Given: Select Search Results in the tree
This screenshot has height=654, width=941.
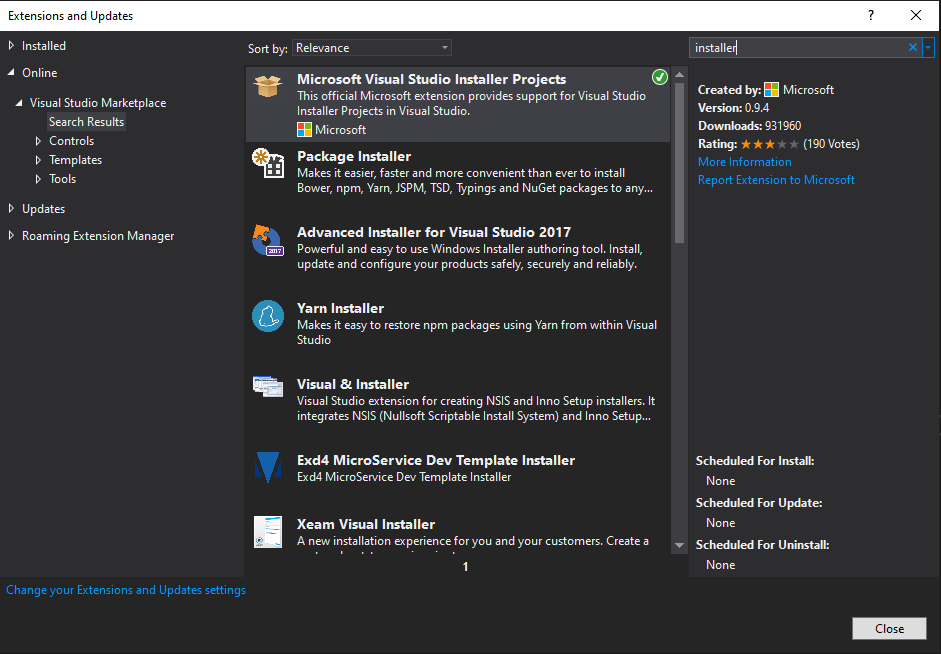Looking at the screenshot, I should pos(86,122).
